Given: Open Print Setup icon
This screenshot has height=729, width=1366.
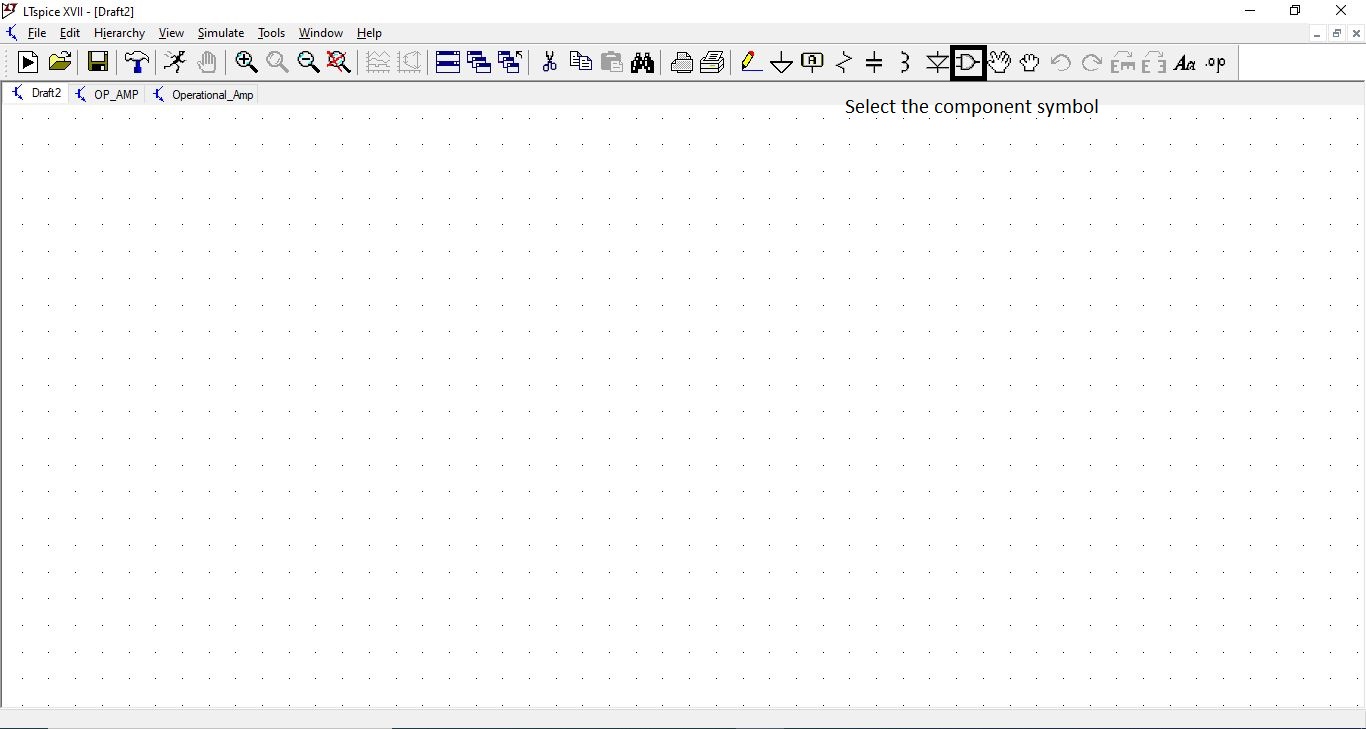Looking at the screenshot, I should 682,63.
